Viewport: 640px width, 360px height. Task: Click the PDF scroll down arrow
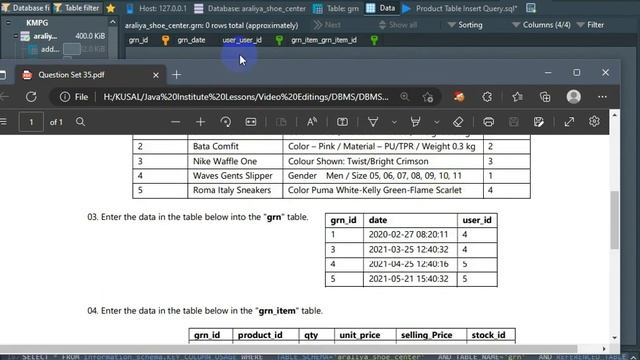pos(615,338)
